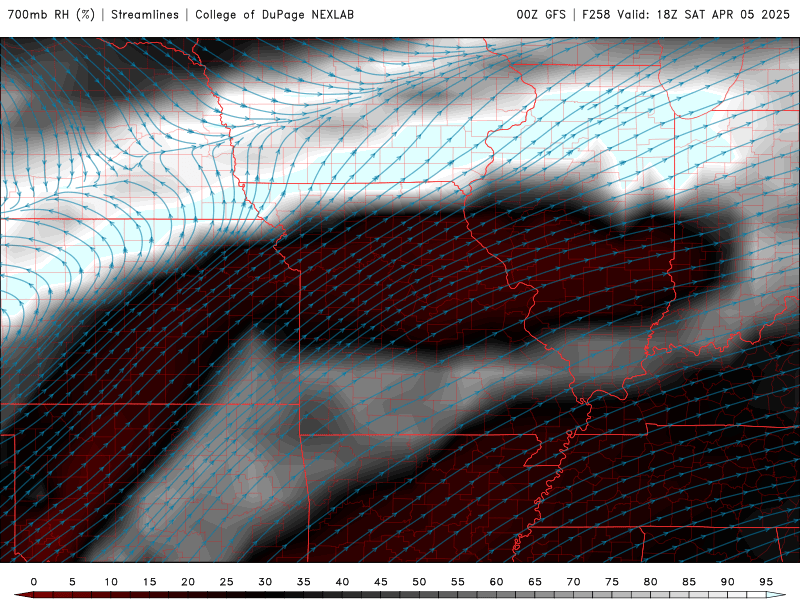Select the '95' colorbar scale label
Screen dimensions: 800x600
click(766, 582)
